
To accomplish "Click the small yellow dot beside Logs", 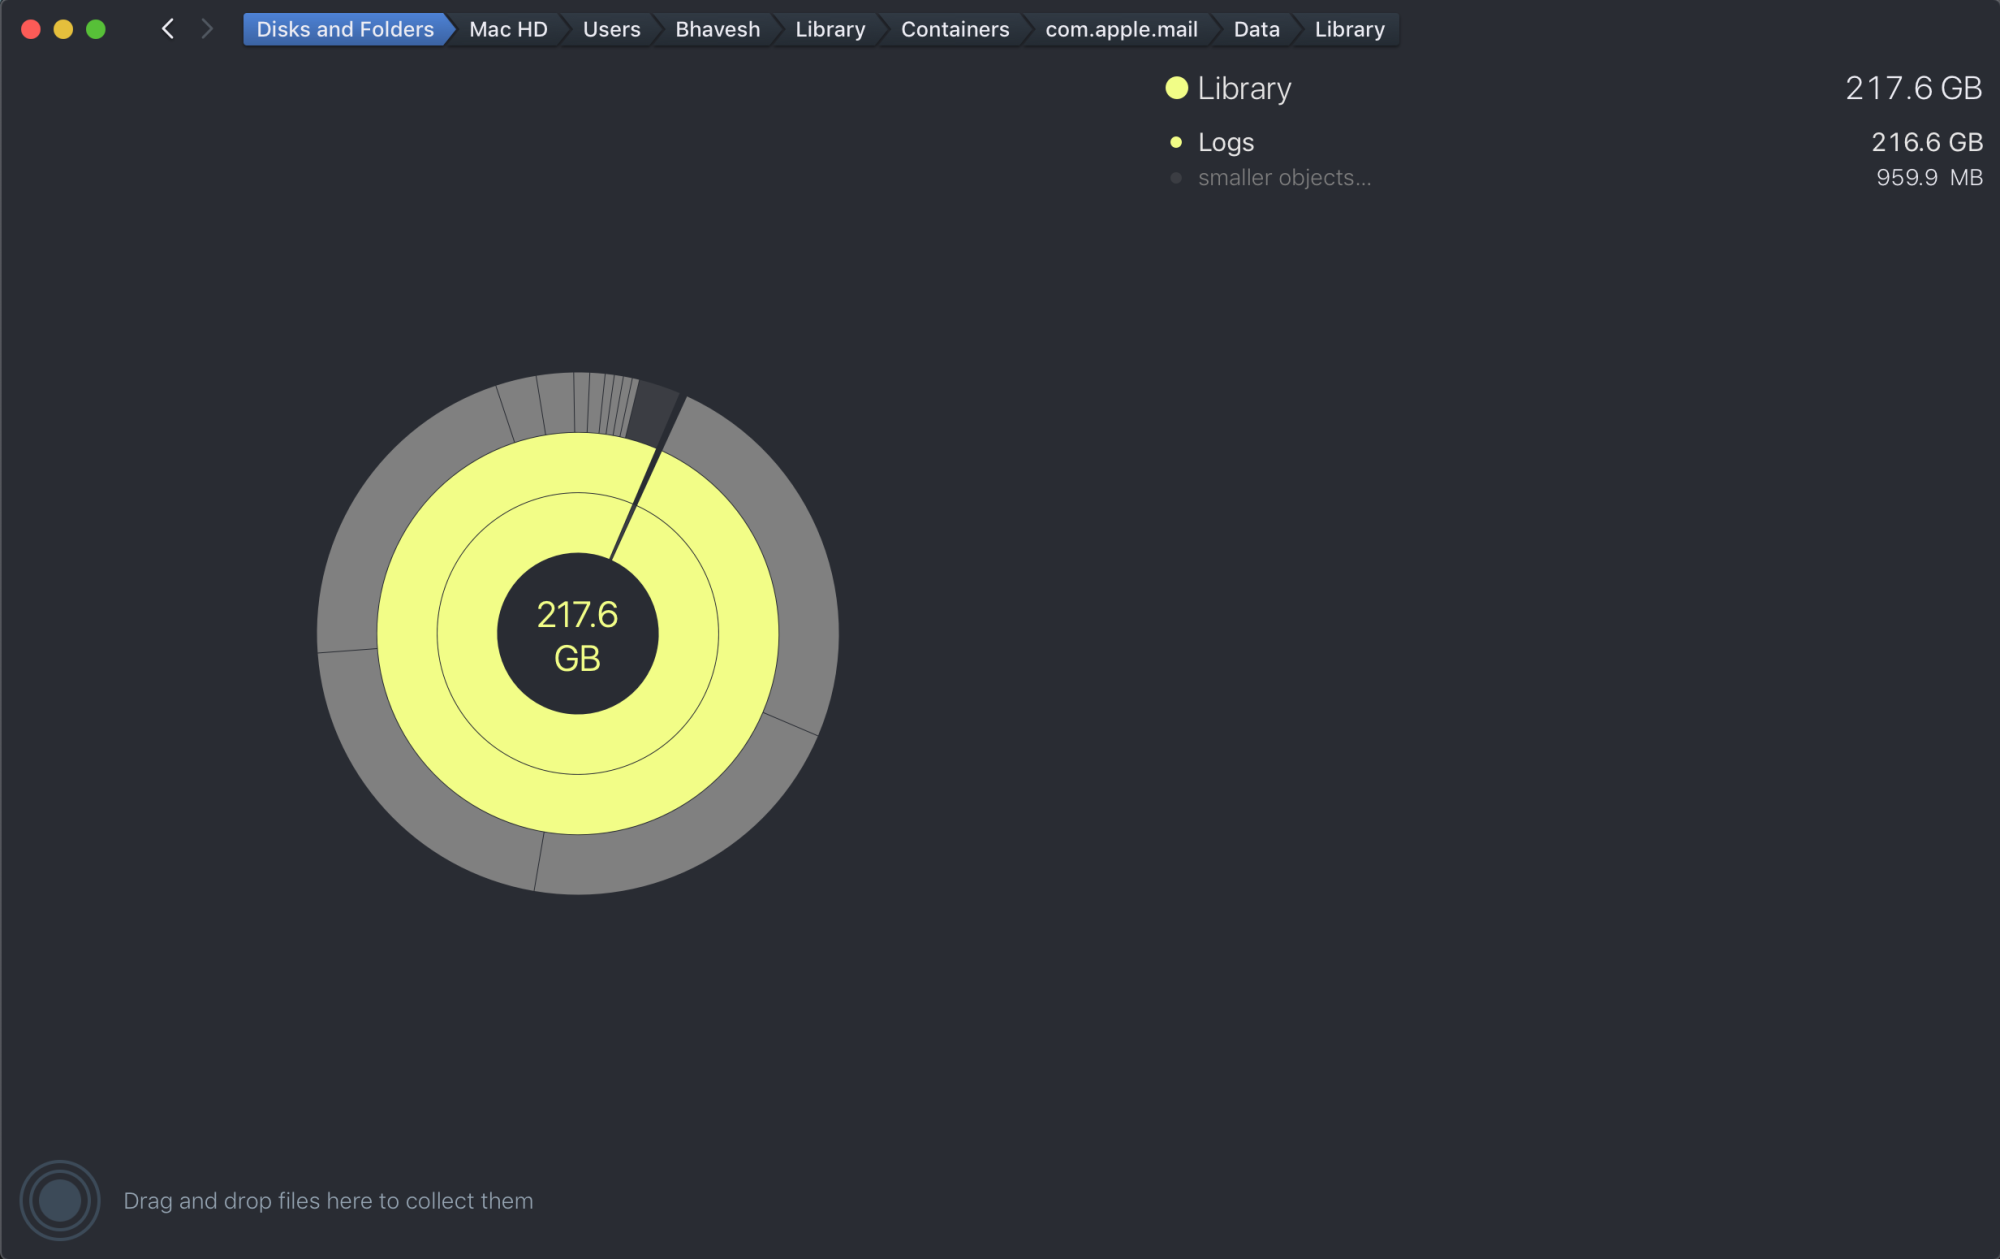I will [1176, 142].
